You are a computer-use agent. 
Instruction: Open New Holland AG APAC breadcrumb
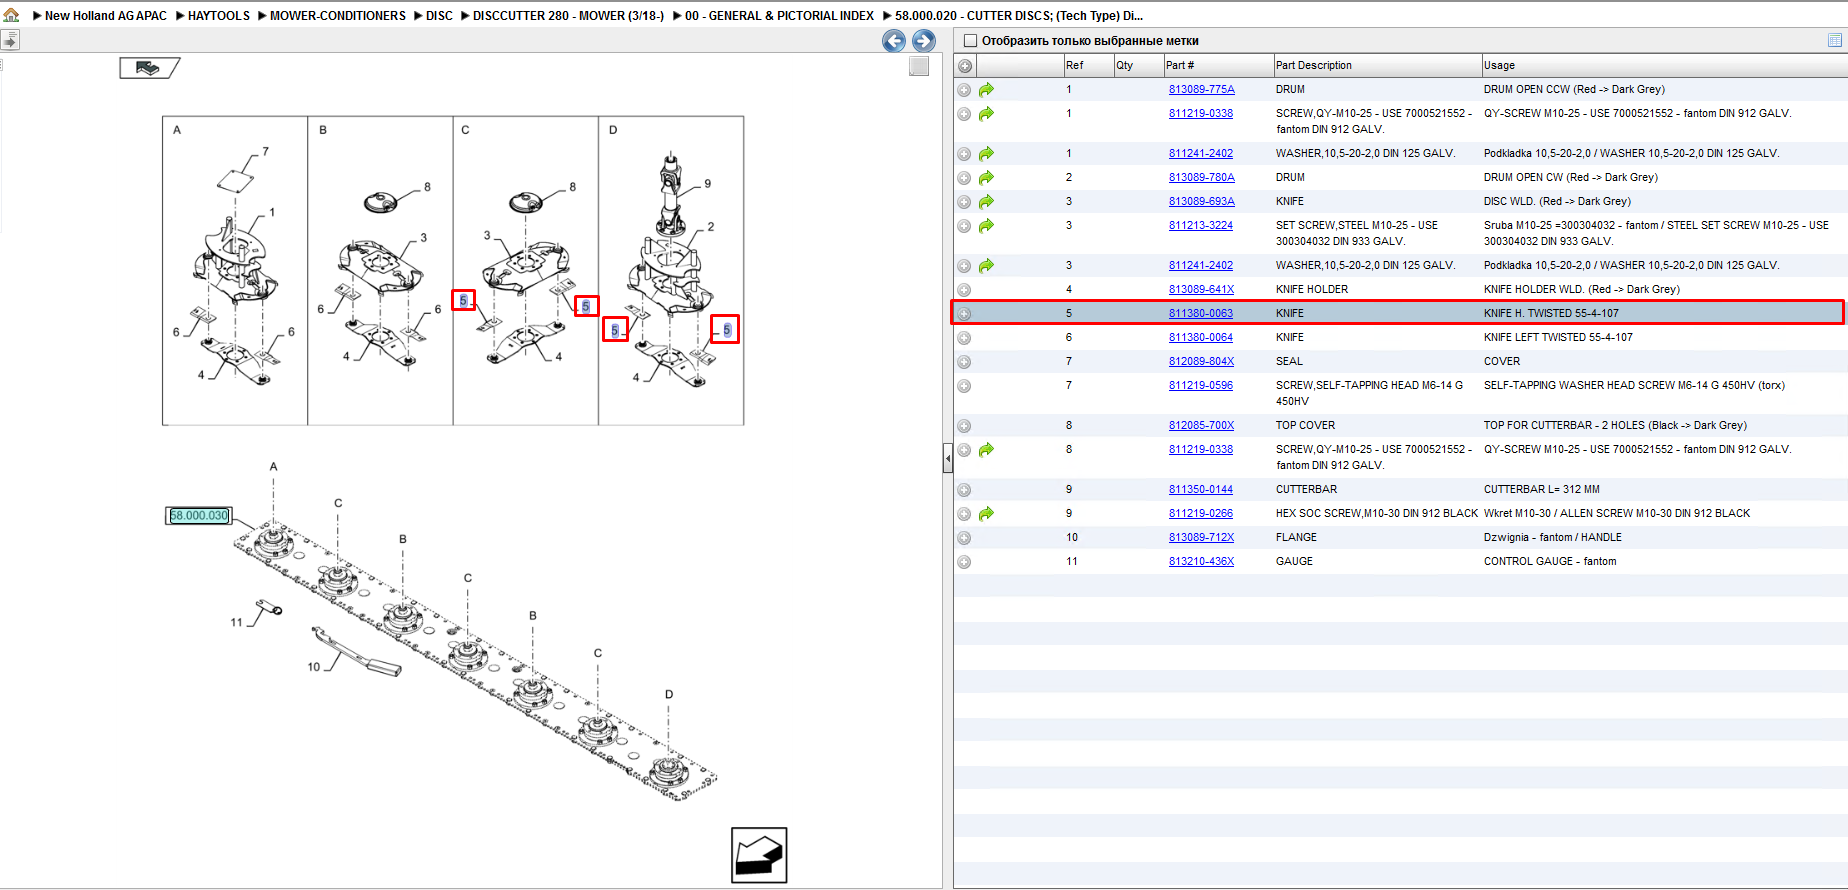pyautogui.click(x=106, y=16)
